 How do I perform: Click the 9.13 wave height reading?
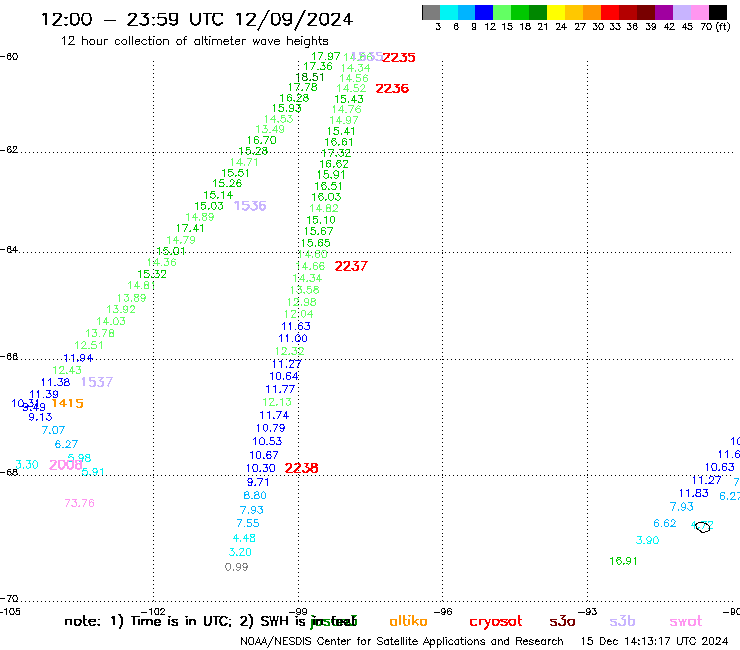click(41, 417)
